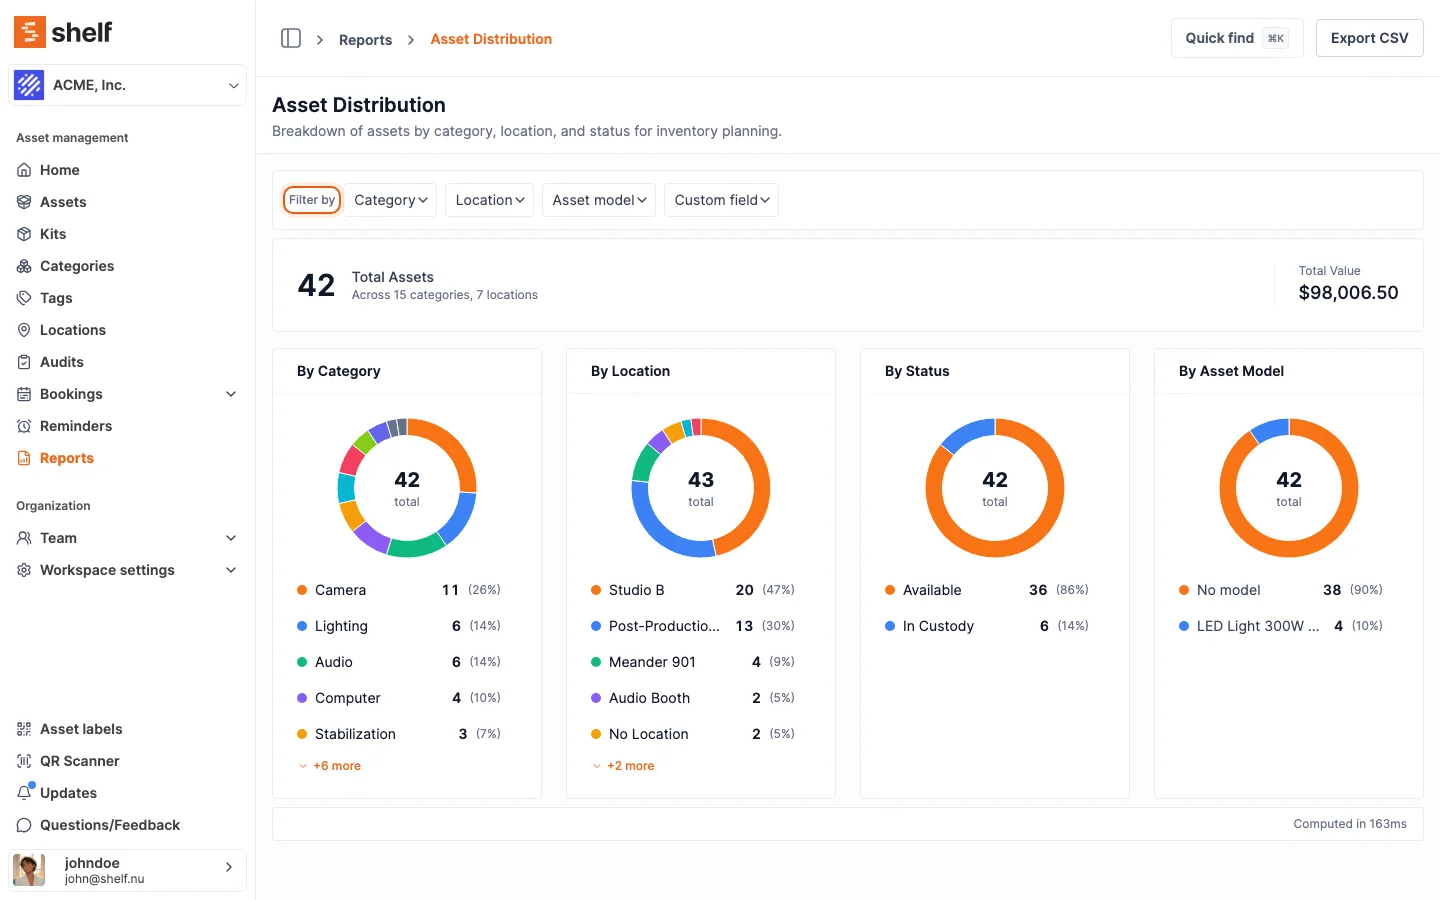Open the Location filter dropdown
The height and width of the screenshot is (900, 1440).
click(489, 200)
